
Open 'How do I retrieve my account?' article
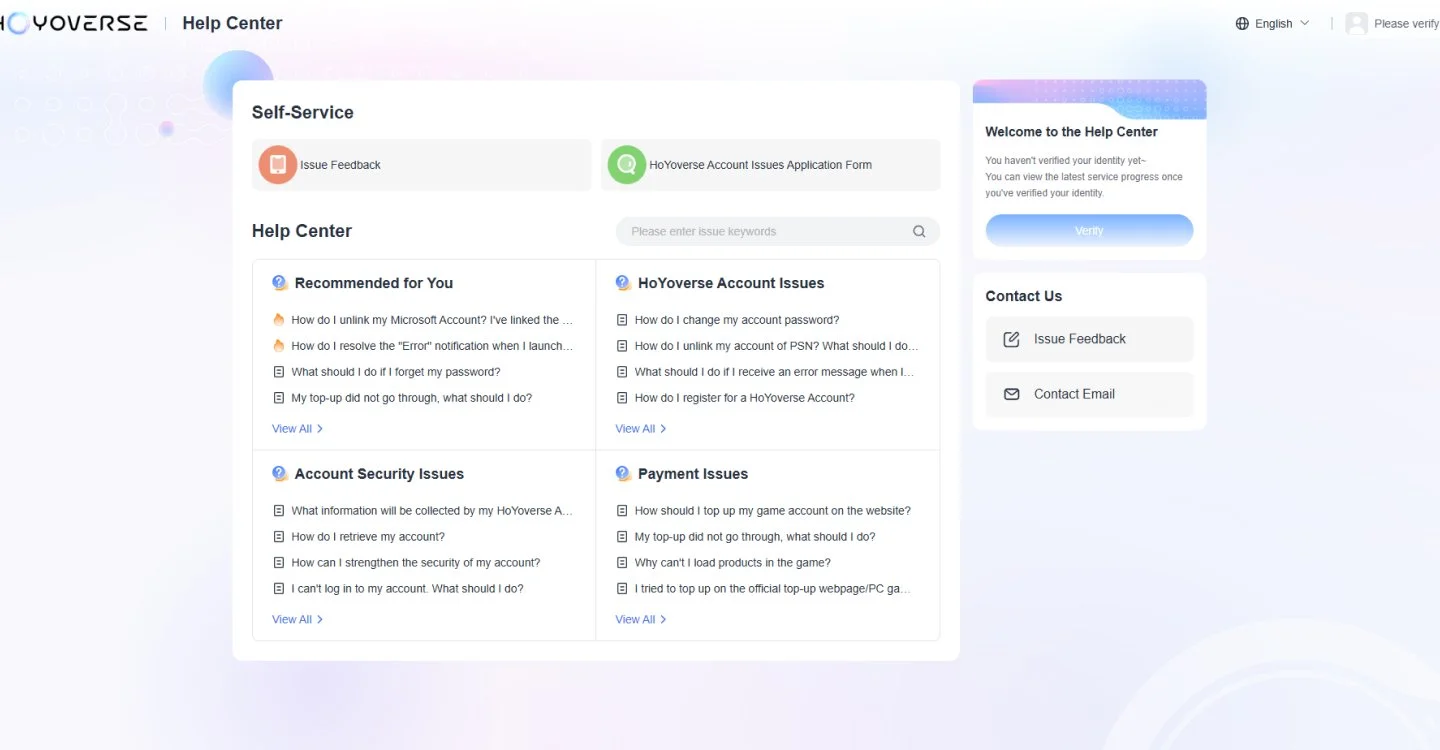pos(368,537)
